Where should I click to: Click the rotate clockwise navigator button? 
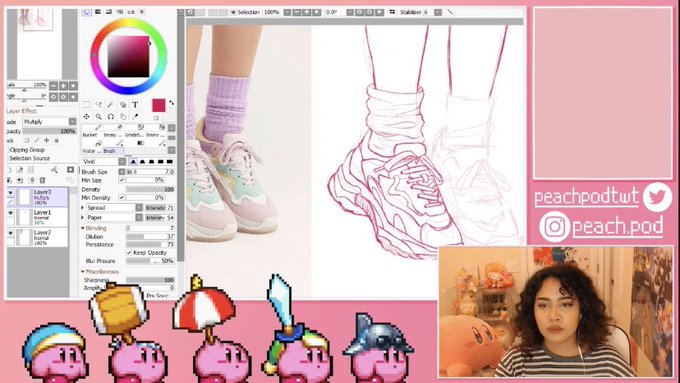tap(63, 97)
